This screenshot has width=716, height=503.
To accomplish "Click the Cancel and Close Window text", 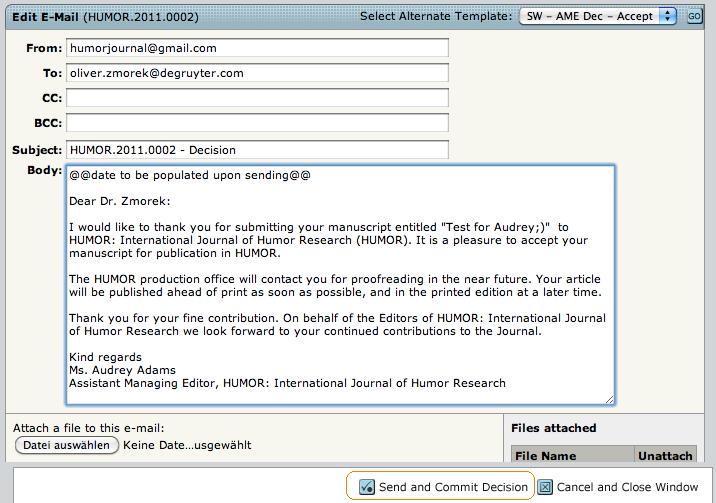I will 627,487.
